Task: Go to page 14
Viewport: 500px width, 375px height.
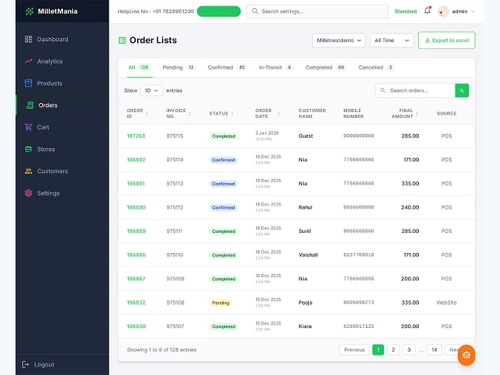Action: 434,350
